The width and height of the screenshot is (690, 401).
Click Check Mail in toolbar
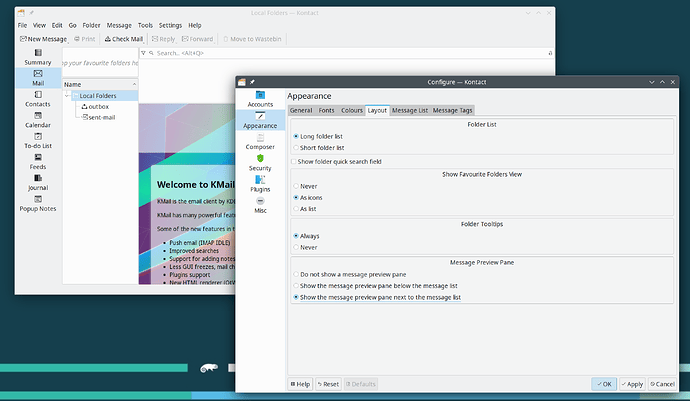(124, 39)
